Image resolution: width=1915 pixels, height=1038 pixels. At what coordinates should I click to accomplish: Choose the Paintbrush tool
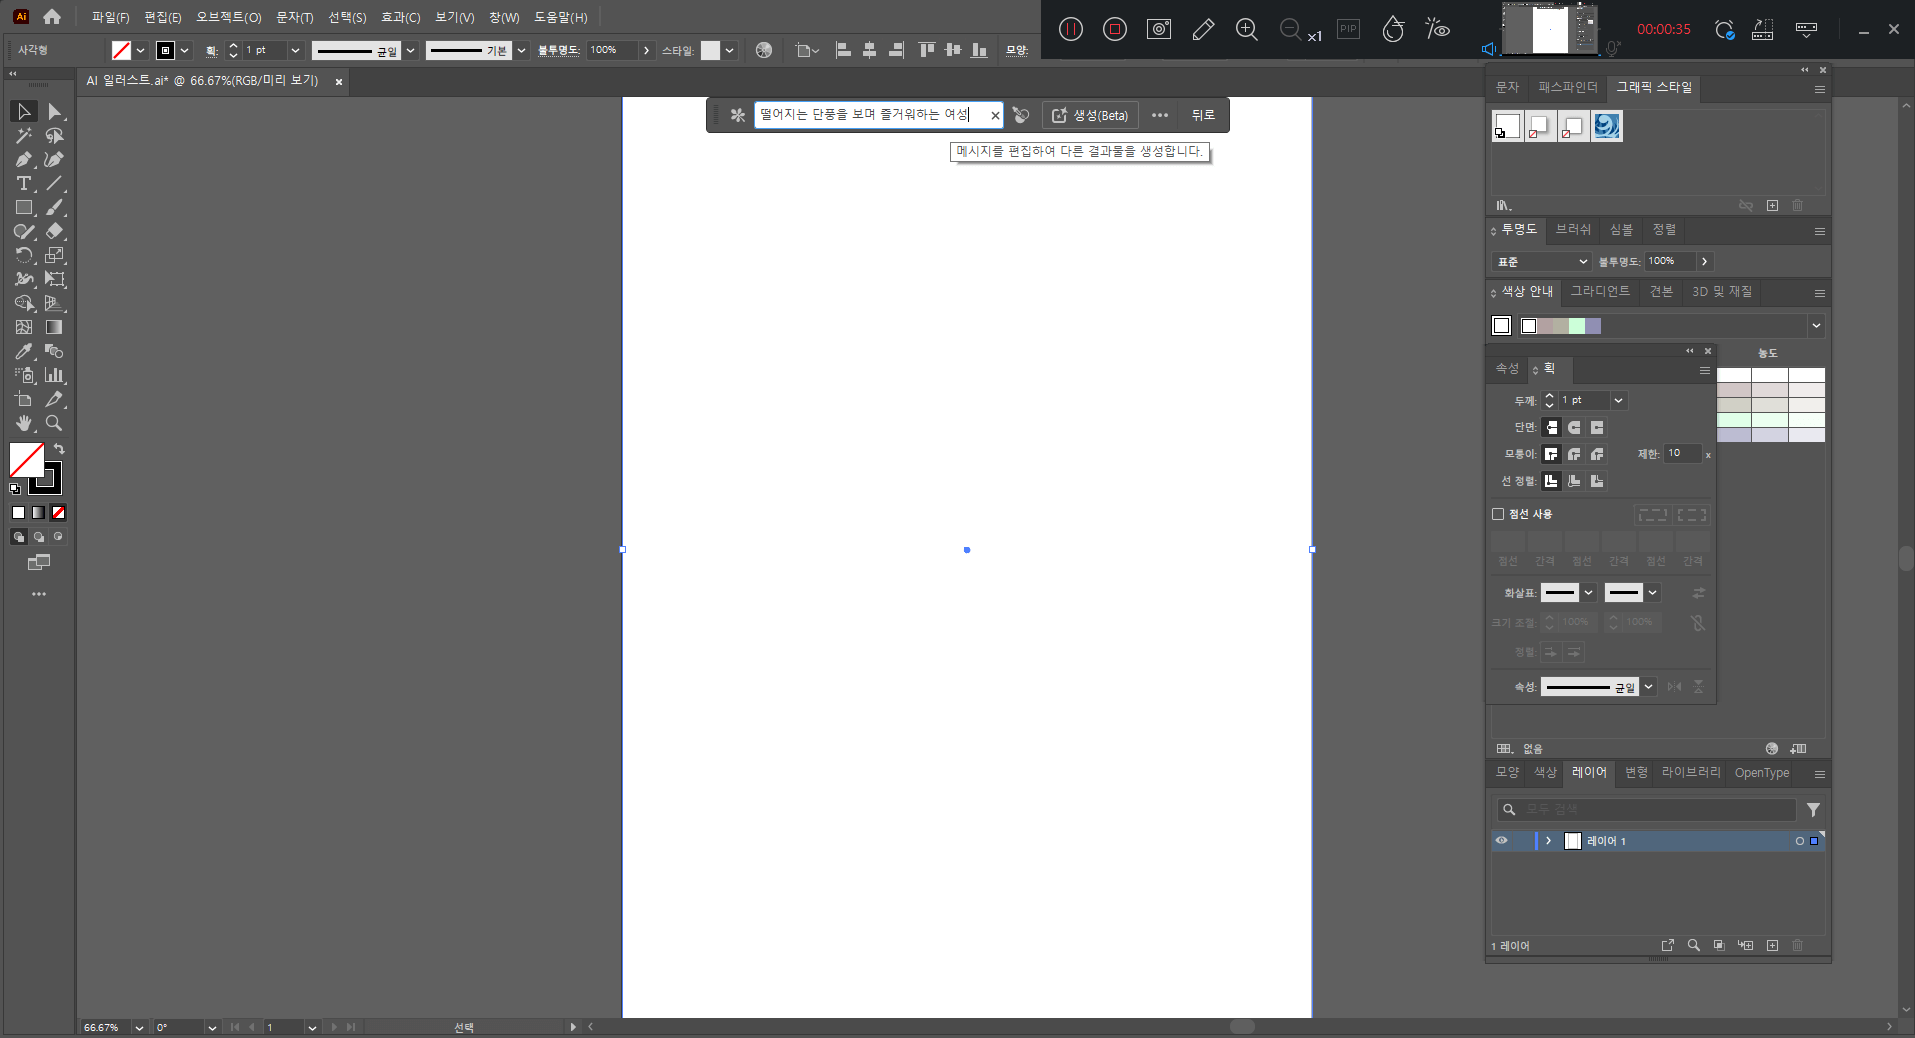click(55, 207)
